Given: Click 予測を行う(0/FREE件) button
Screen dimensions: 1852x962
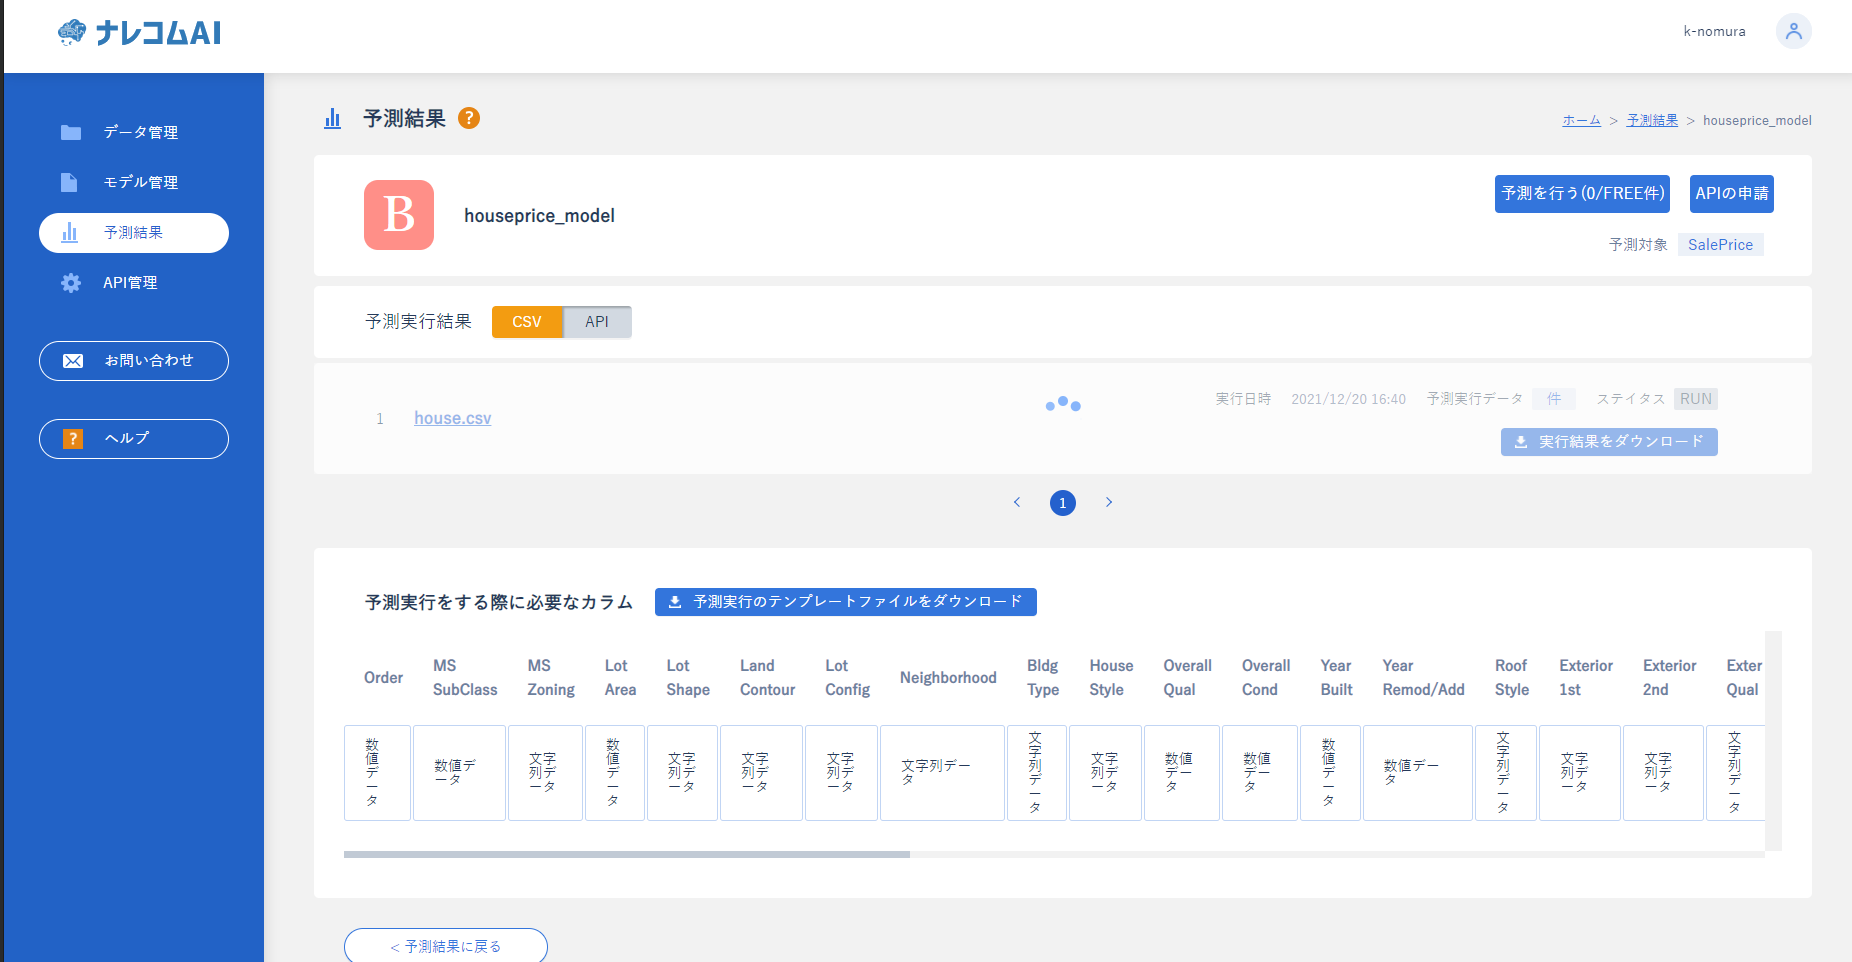Looking at the screenshot, I should (x=1583, y=194).
